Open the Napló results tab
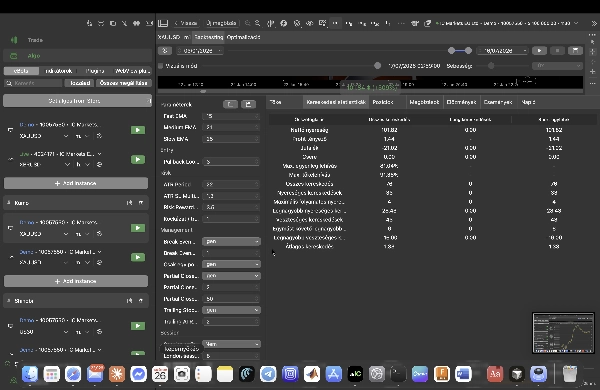This screenshot has width=600, height=390. 528,102
